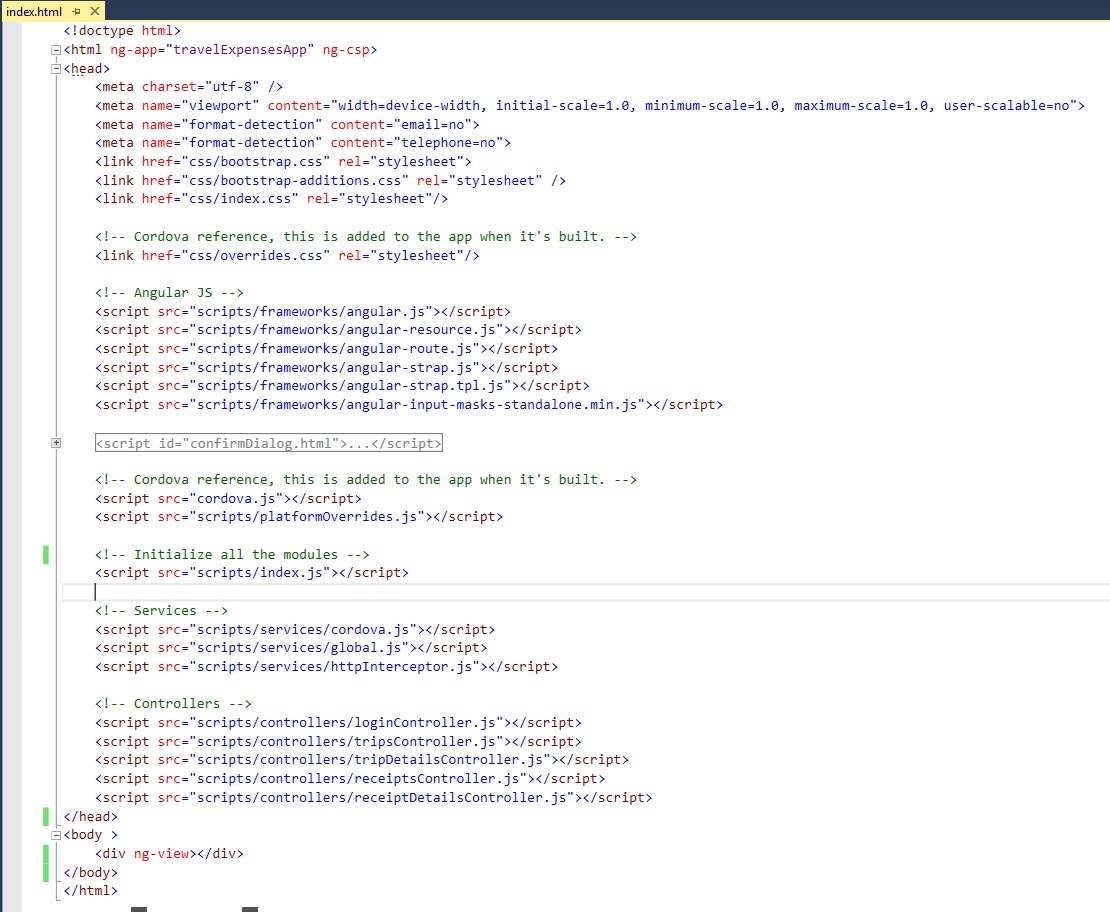The width and height of the screenshot is (1110, 912).
Task: Click the loginController.js script source
Action: (x=346, y=723)
